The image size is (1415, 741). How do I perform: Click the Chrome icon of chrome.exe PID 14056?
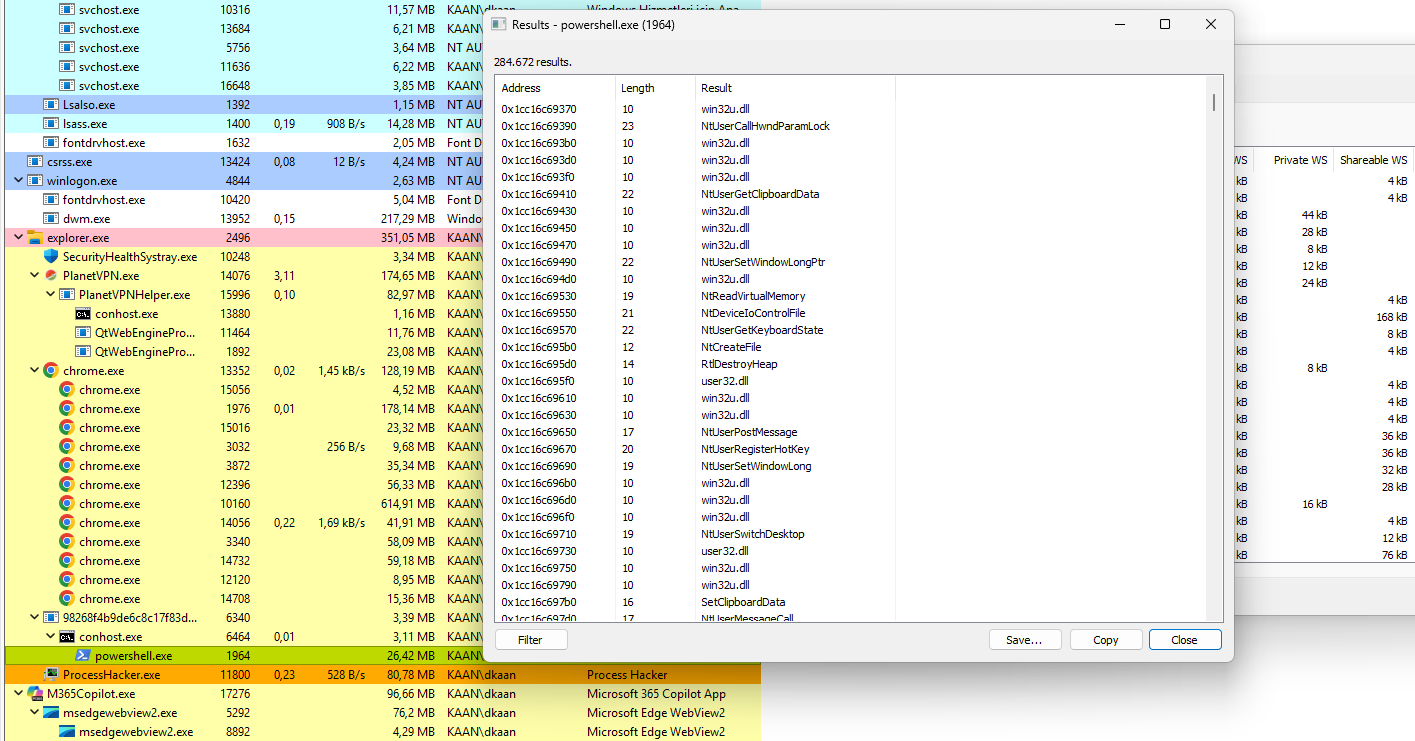coord(67,523)
